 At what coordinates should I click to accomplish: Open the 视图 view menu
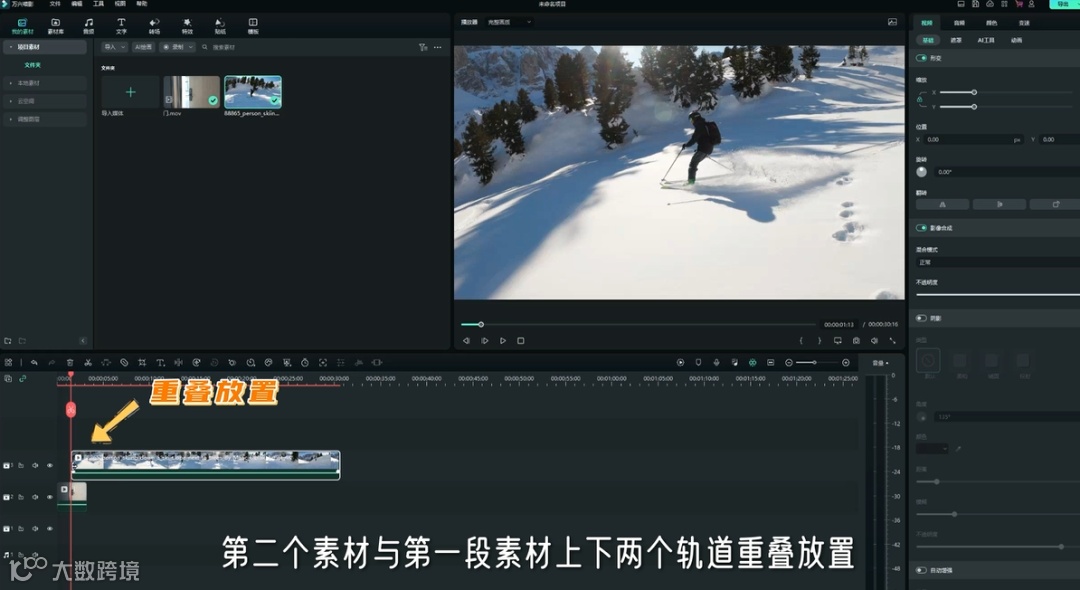coord(120,4)
